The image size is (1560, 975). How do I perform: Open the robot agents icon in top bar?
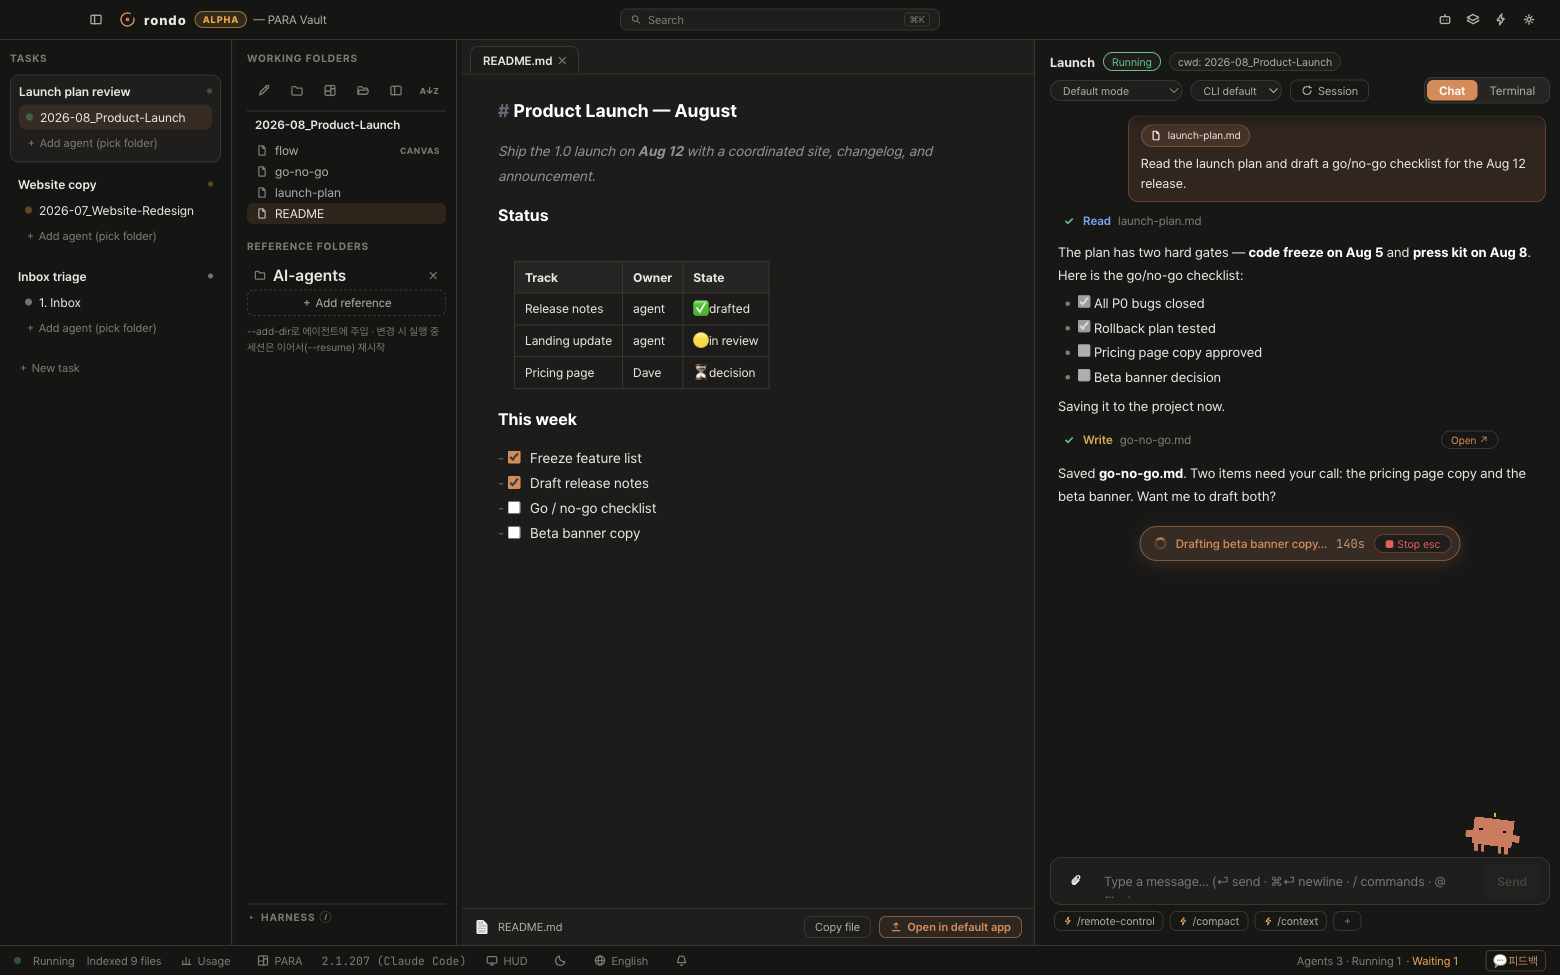click(1445, 19)
